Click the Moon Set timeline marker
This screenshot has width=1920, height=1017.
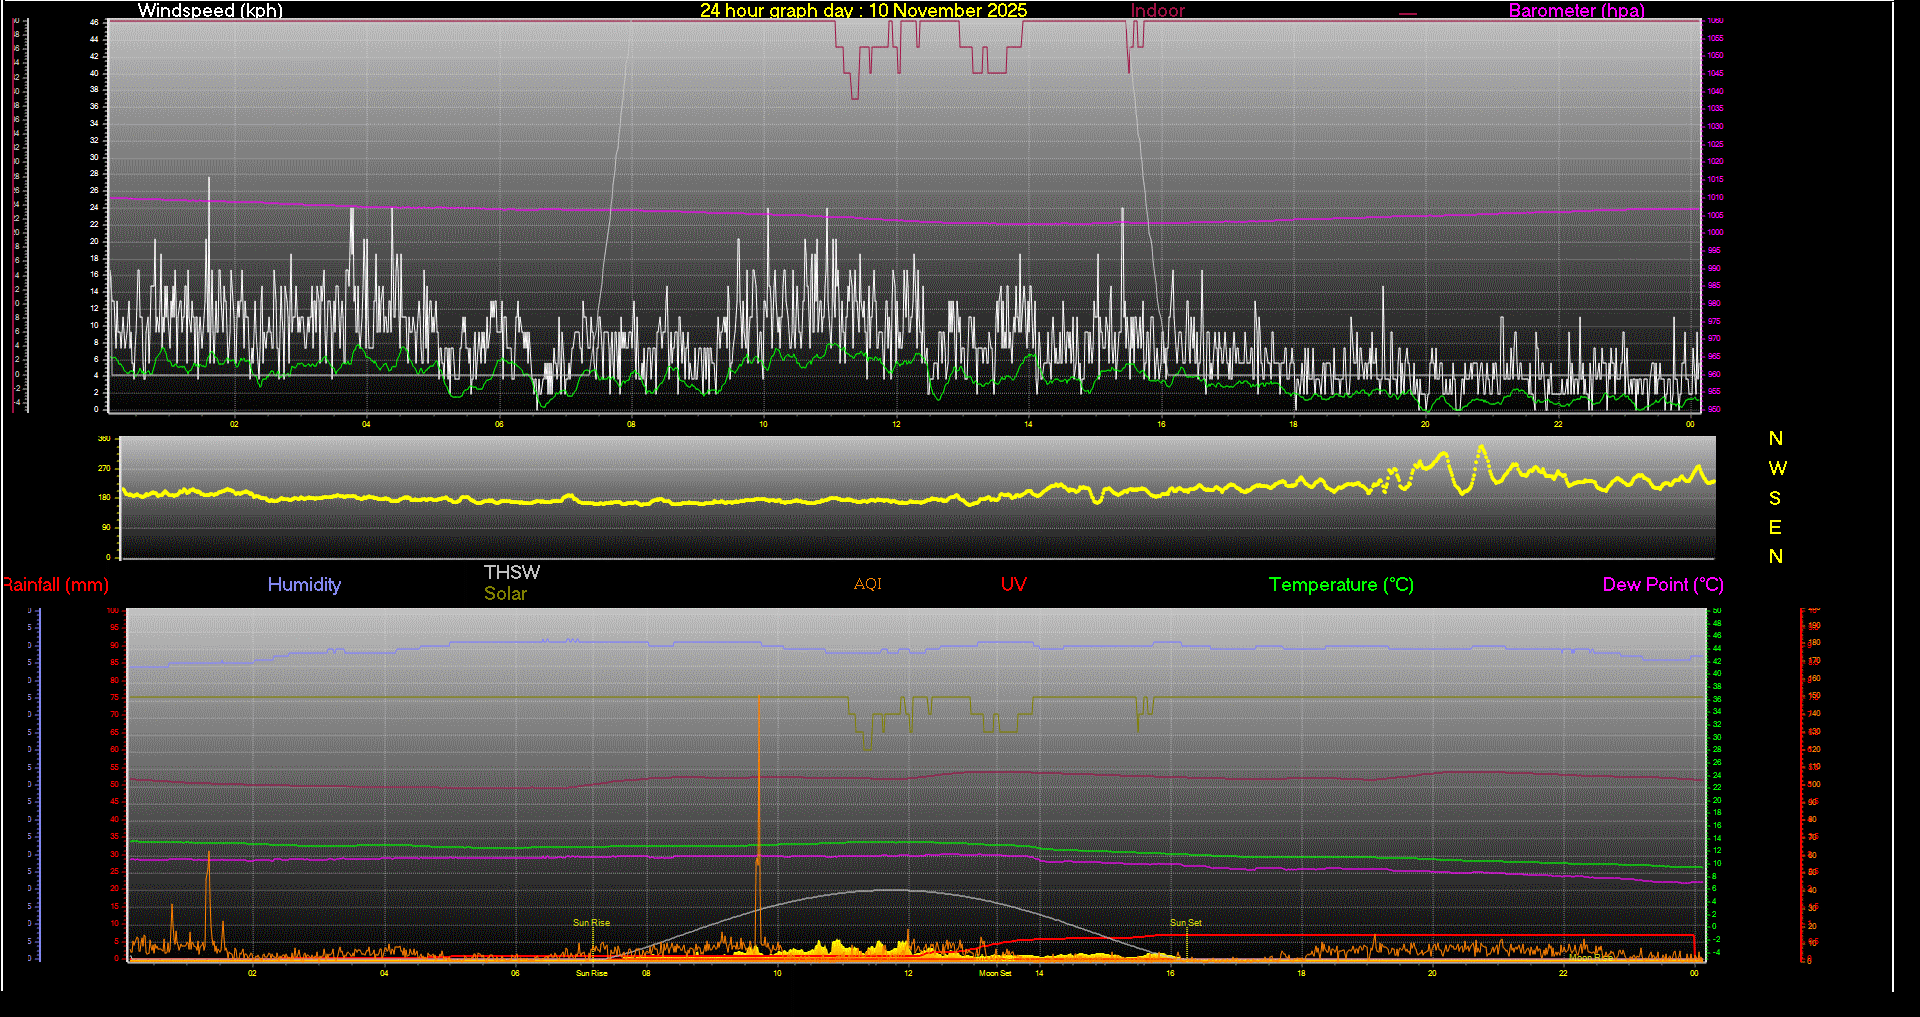[x=995, y=973]
